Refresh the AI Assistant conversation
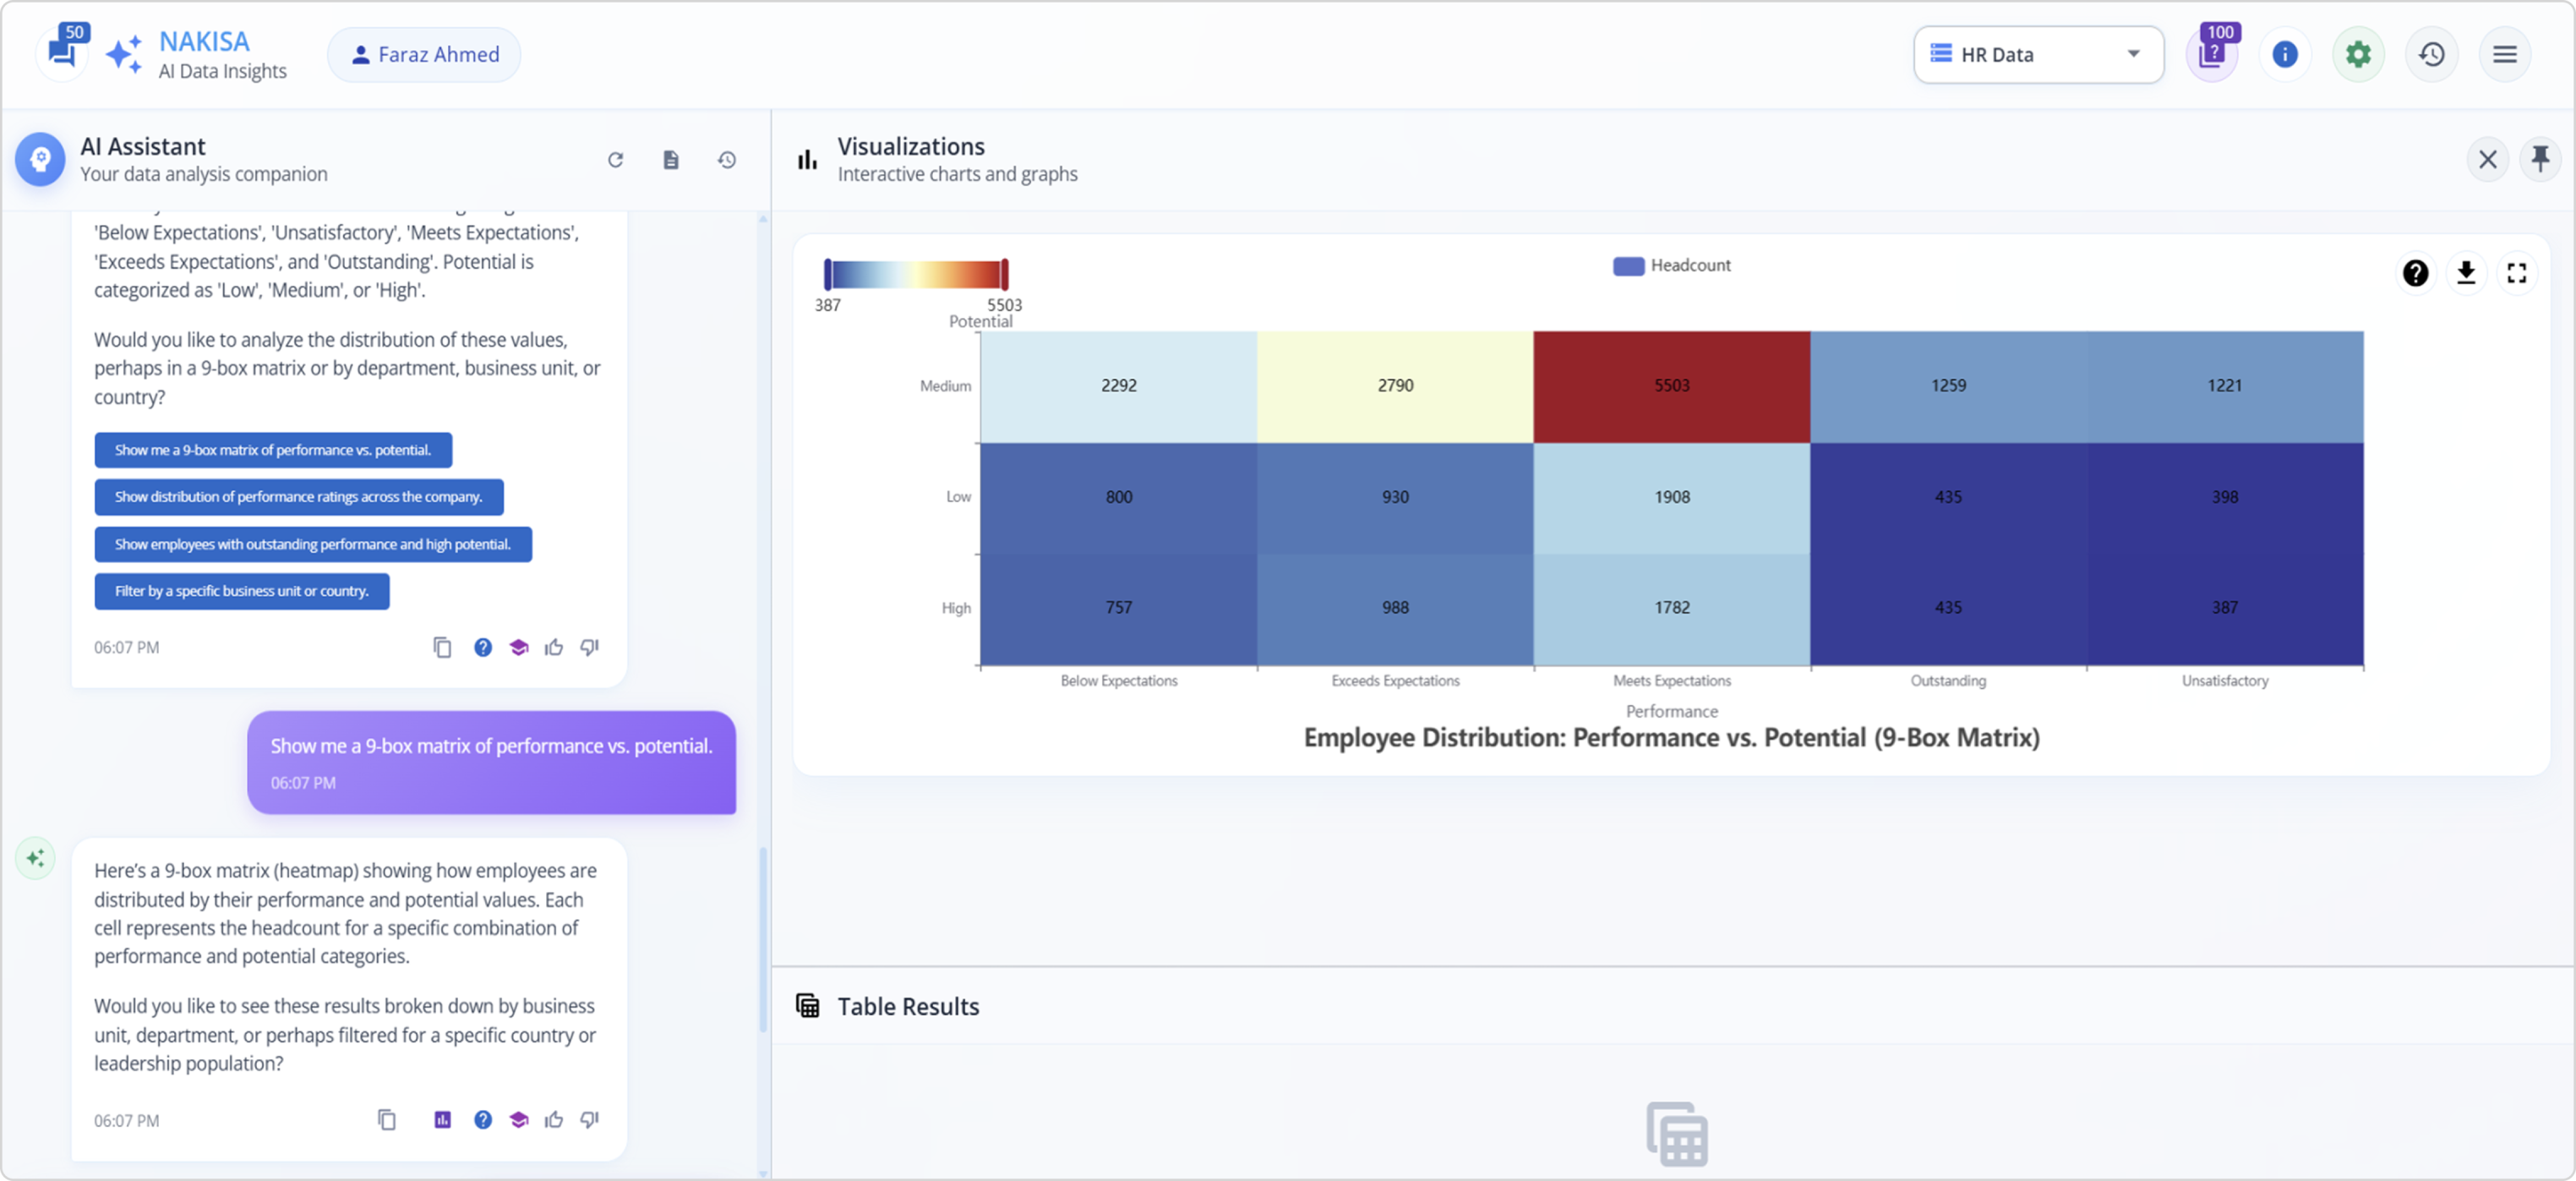Image resolution: width=2576 pixels, height=1181 pixels. click(x=616, y=160)
